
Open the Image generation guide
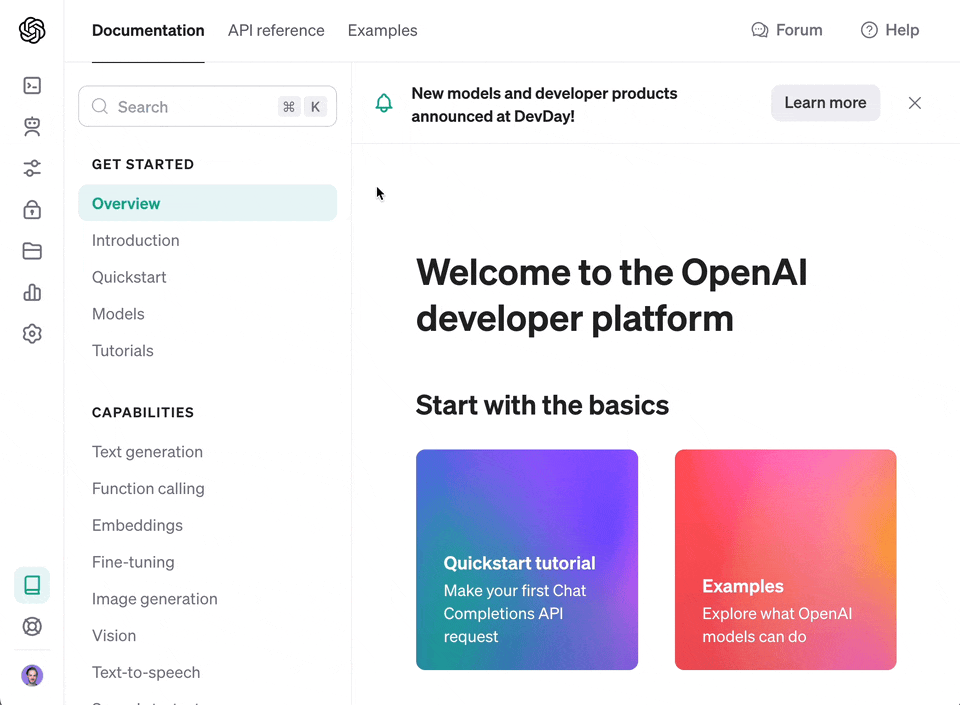[155, 599]
